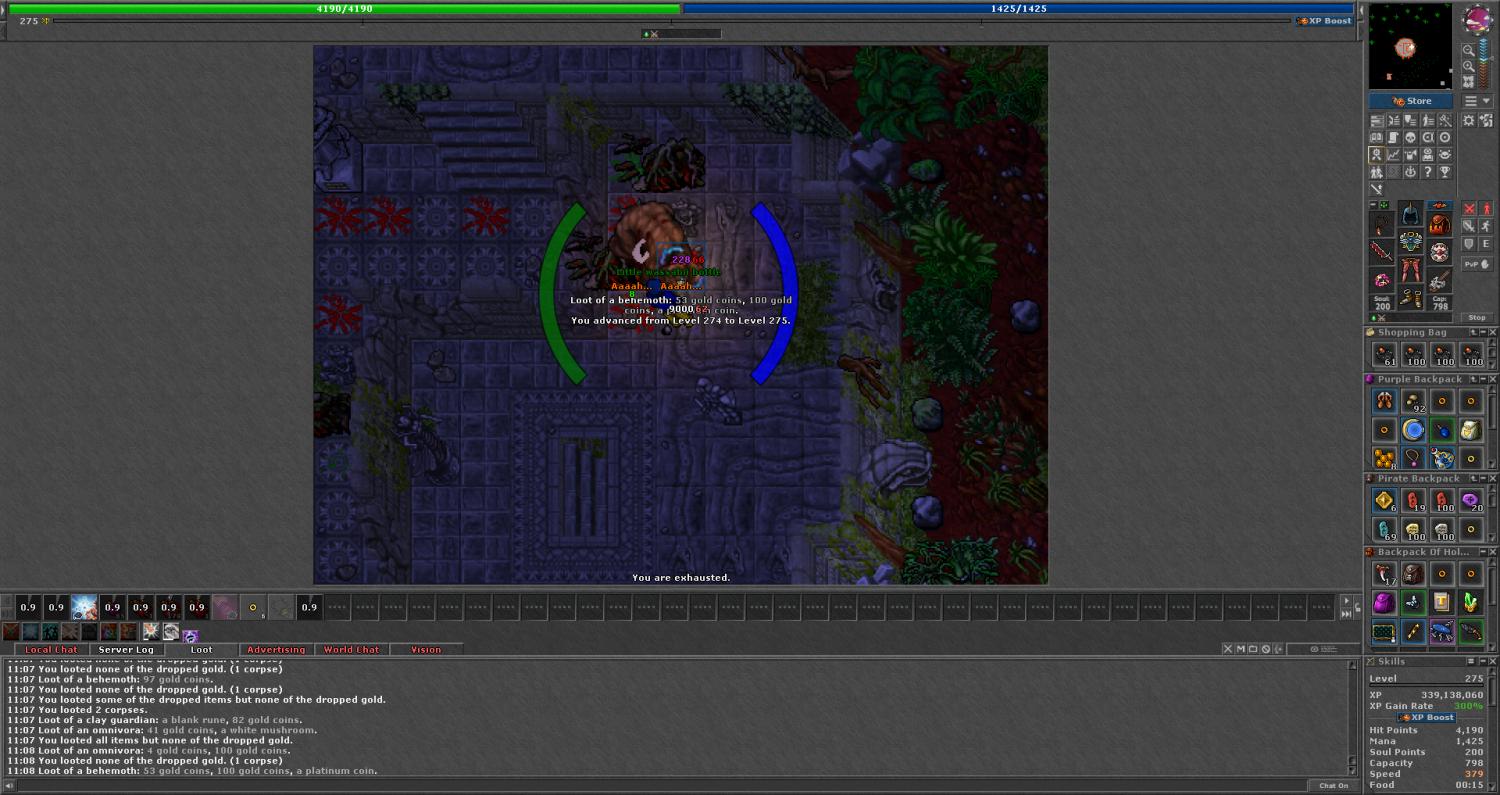The width and height of the screenshot is (1500, 795).
Task: Select the red offensive stance icon
Action: tap(1470, 208)
